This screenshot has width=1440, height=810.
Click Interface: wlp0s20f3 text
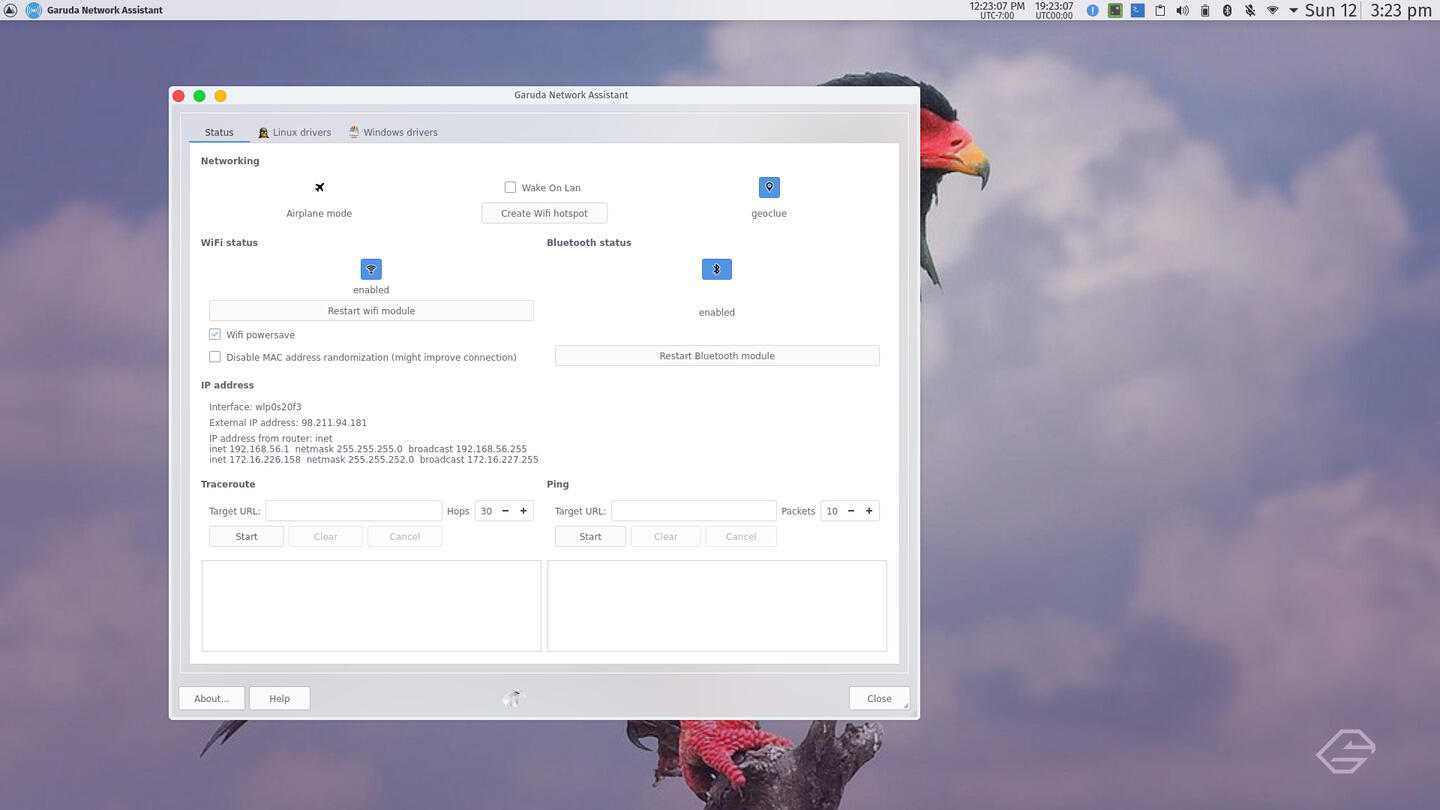point(255,407)
